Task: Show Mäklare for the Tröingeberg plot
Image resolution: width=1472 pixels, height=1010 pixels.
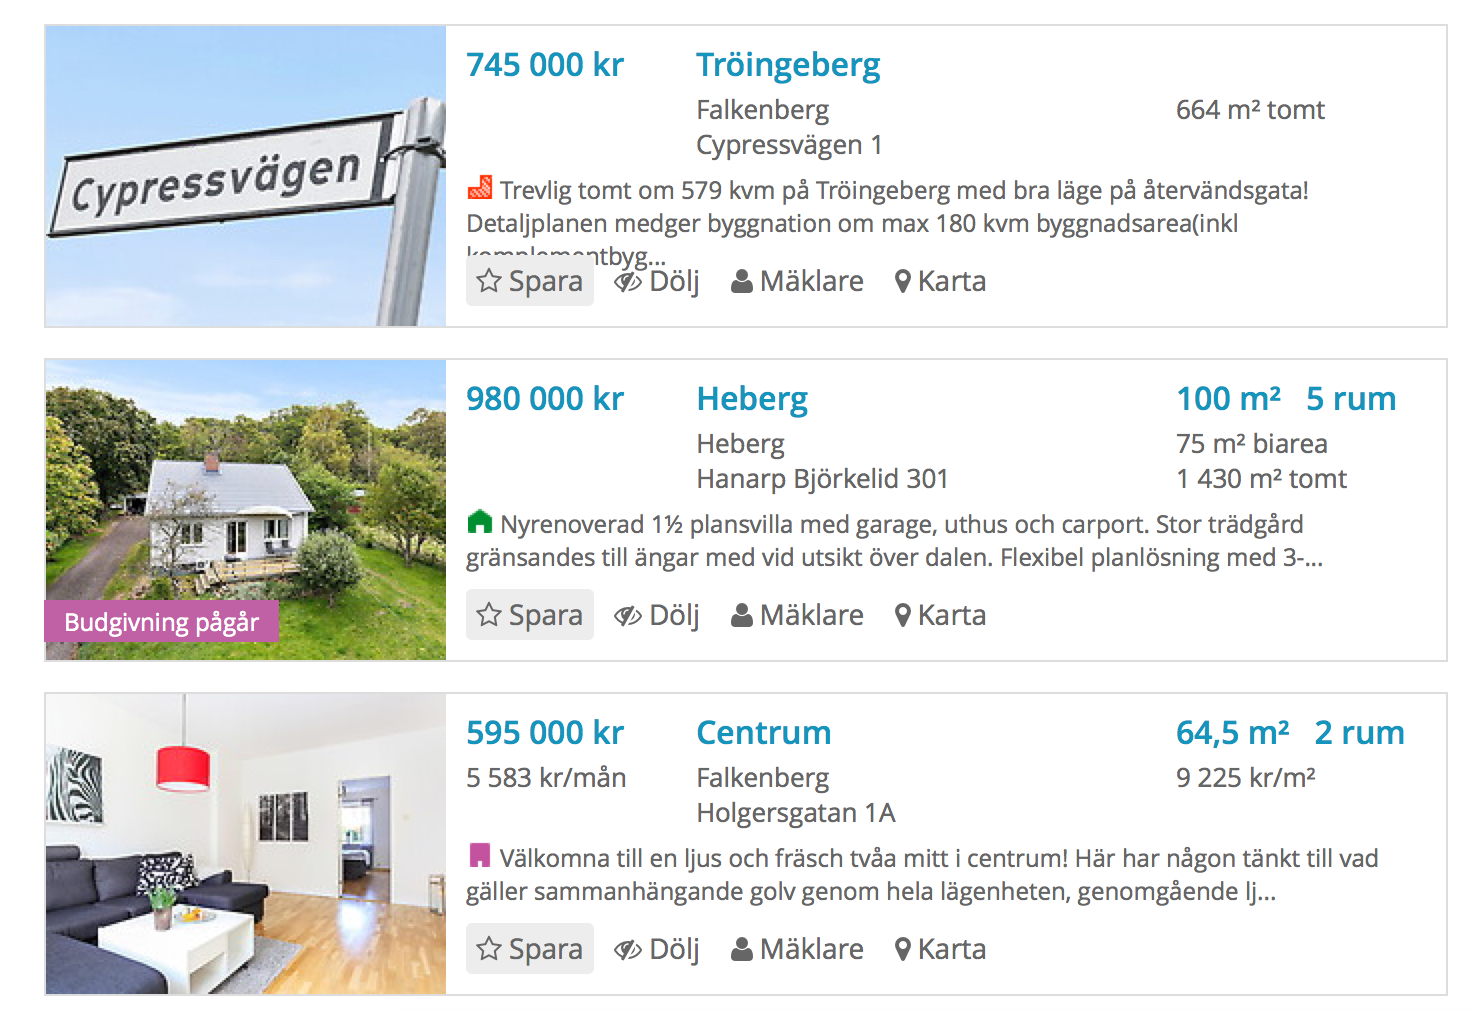Action: [x=797, y=281]
